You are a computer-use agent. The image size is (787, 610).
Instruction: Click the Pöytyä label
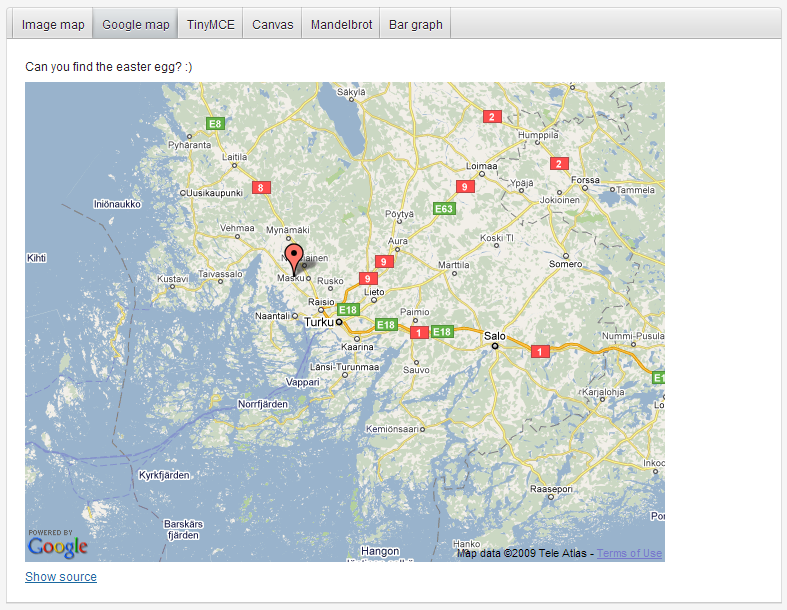[x=400, y=214]
